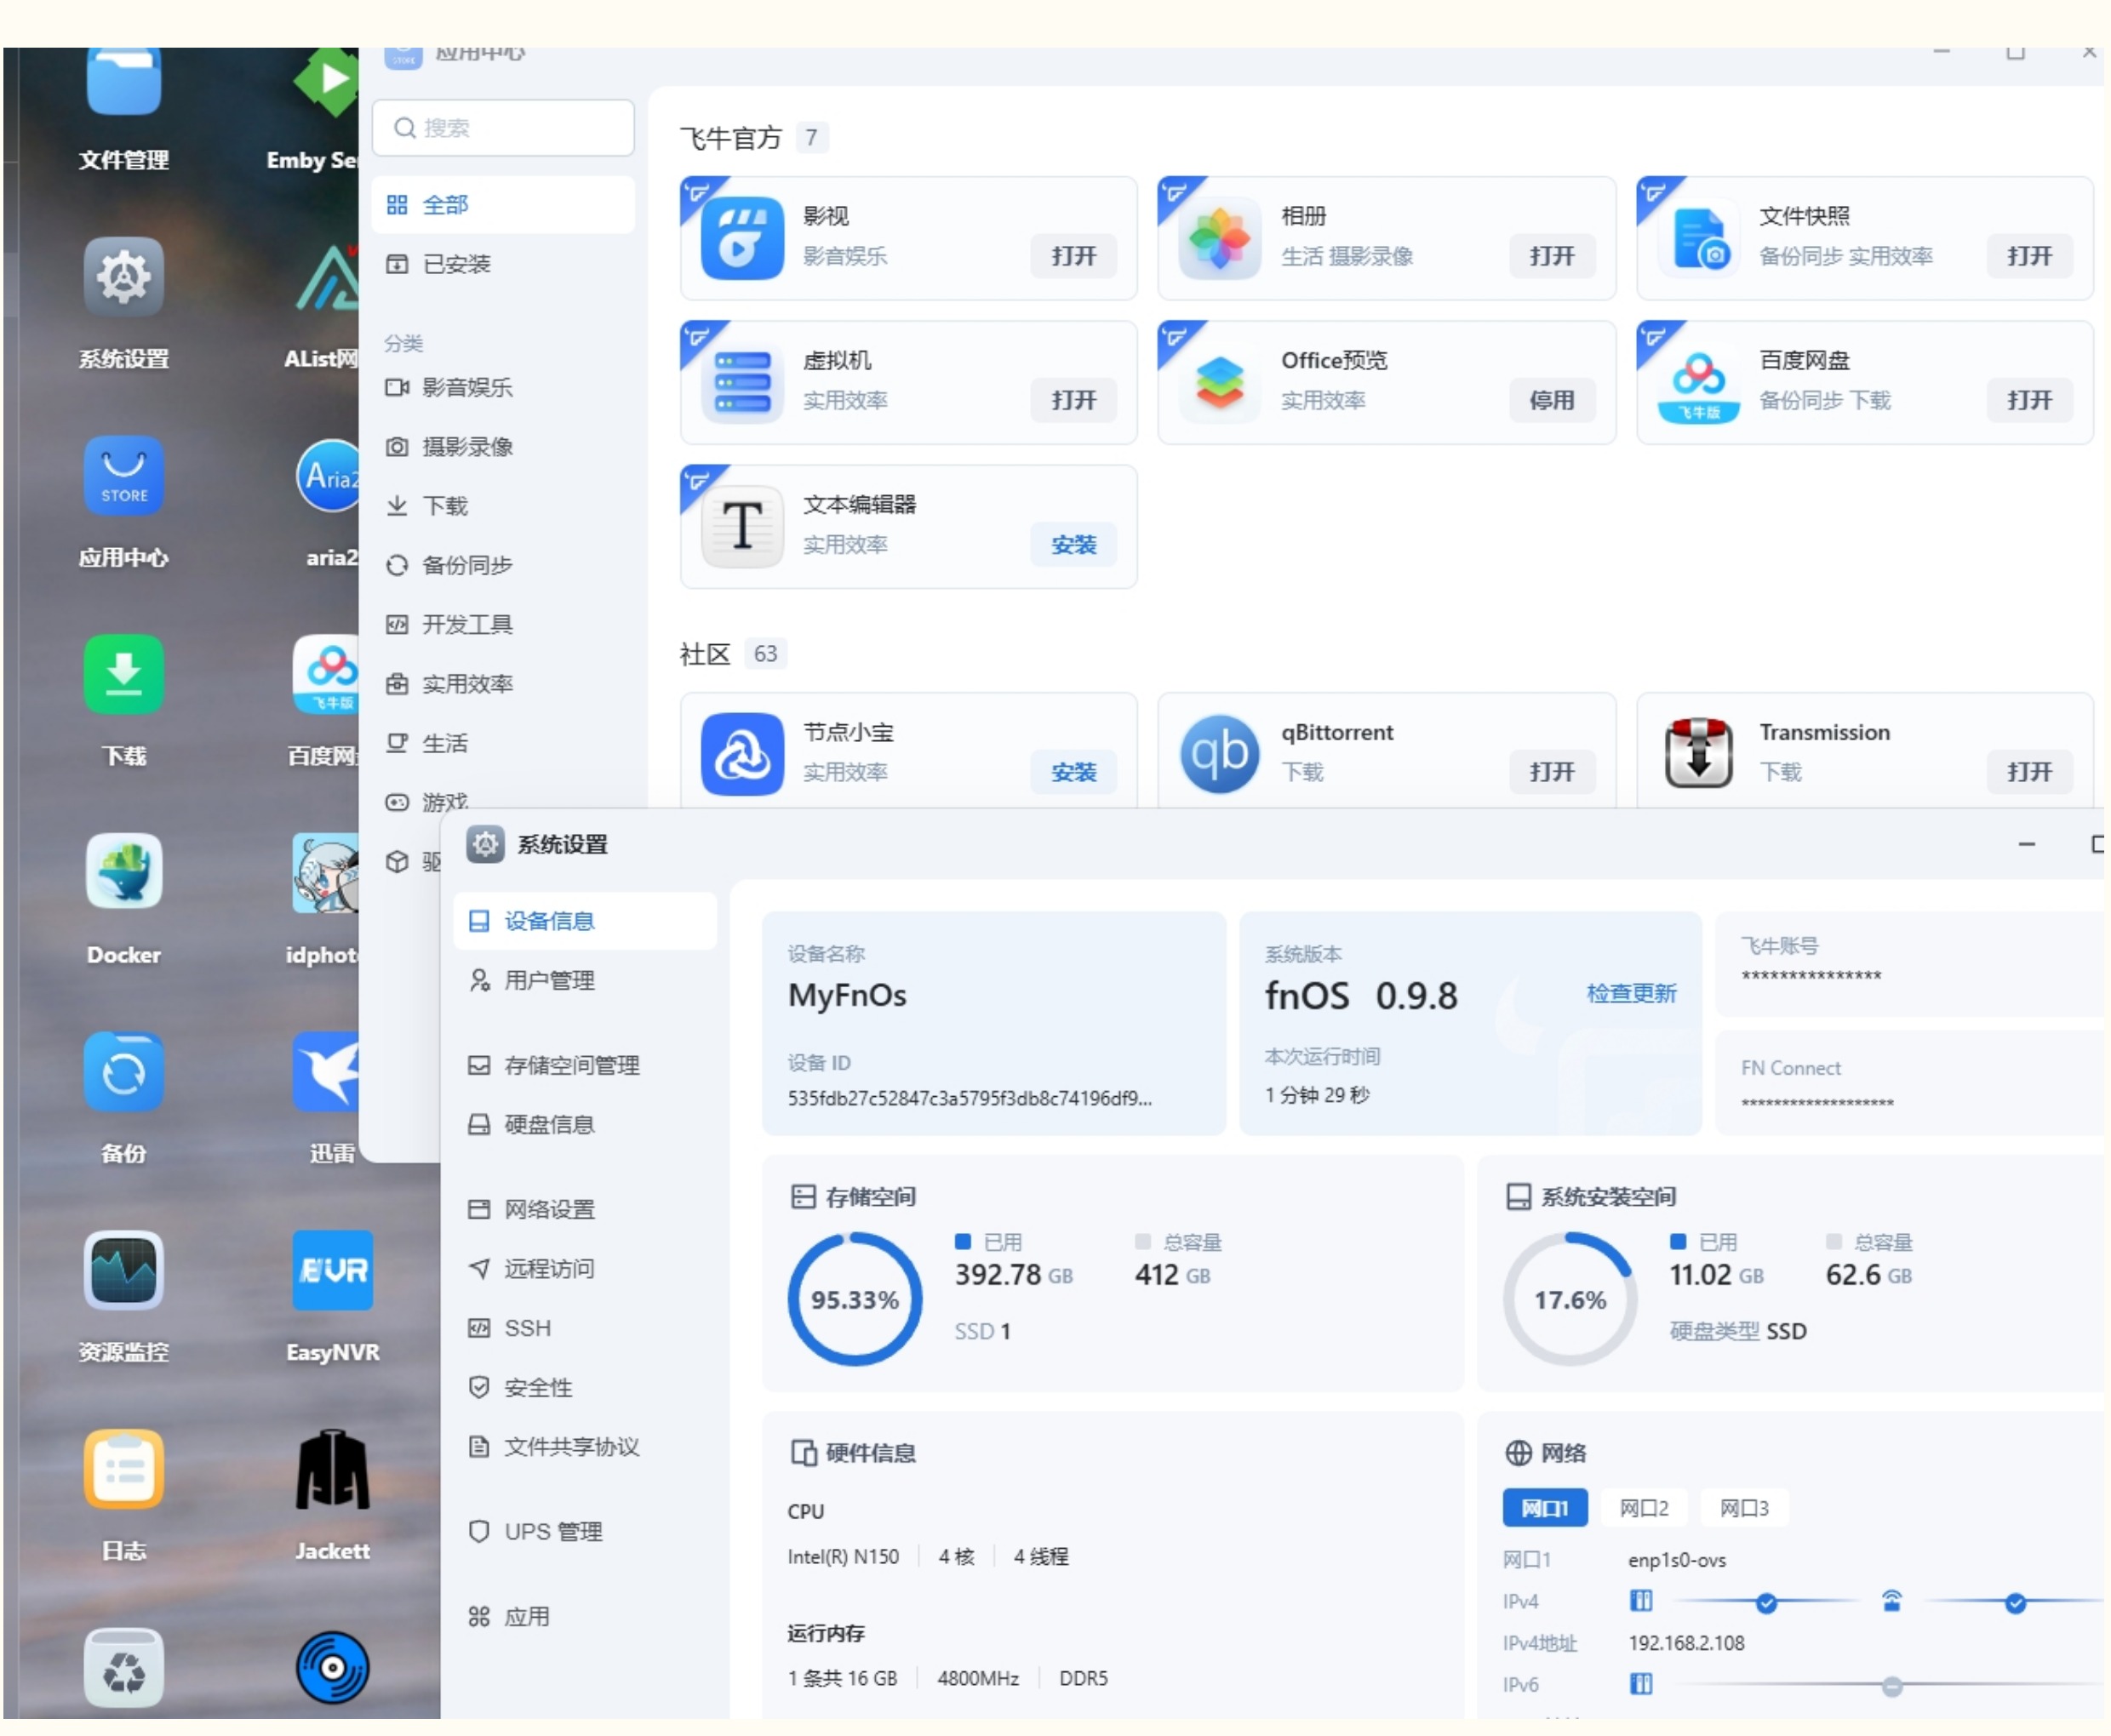Click the app center search field
The image size is (2111, 1736).
[503, 128]
